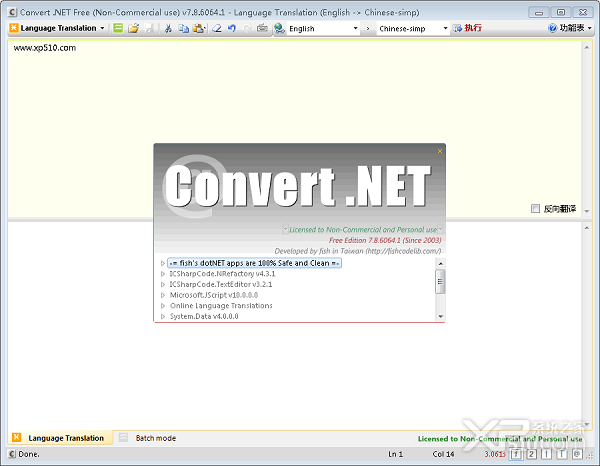
Task: Click the 'Licensed to Non-Commercial' splash text
Action: (x=363, y=230)
